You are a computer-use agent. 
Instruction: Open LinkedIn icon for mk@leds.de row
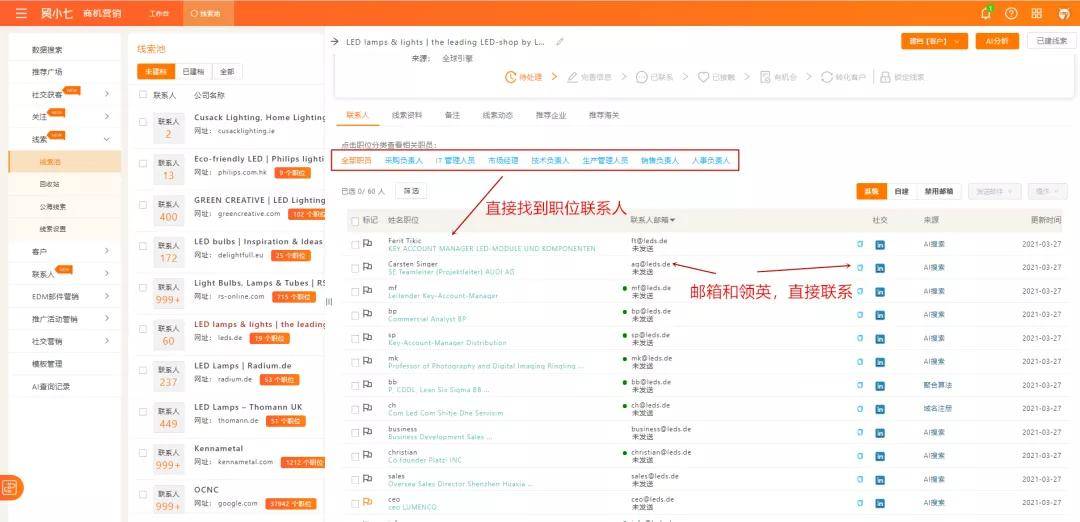tap(880, 362)
